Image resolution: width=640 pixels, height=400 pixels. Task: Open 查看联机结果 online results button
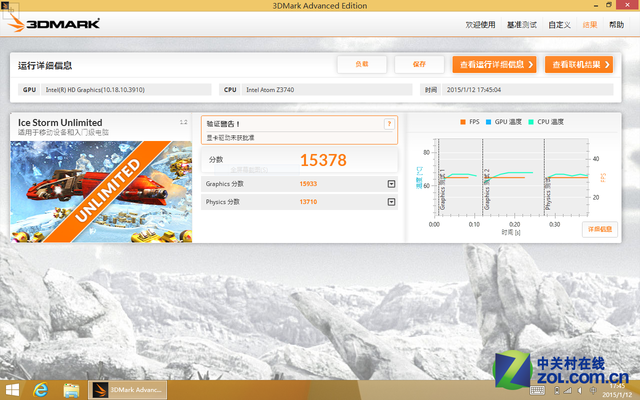pos(579,64)
